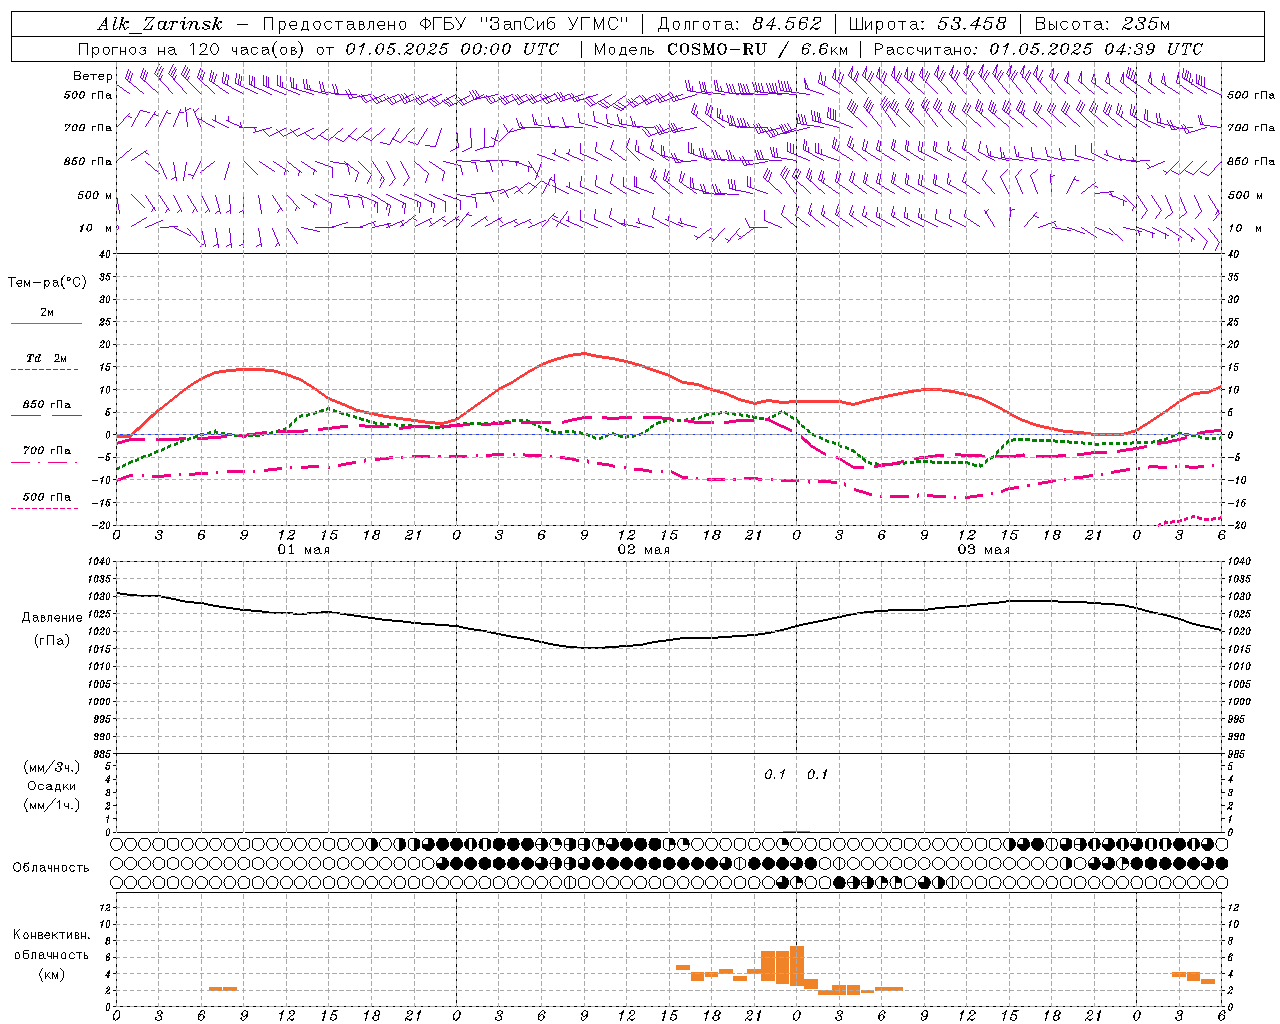Click '850 гПа' in the temperature legend
The width and height of the screenshot is (1280, 1024).
coord(47,405)
